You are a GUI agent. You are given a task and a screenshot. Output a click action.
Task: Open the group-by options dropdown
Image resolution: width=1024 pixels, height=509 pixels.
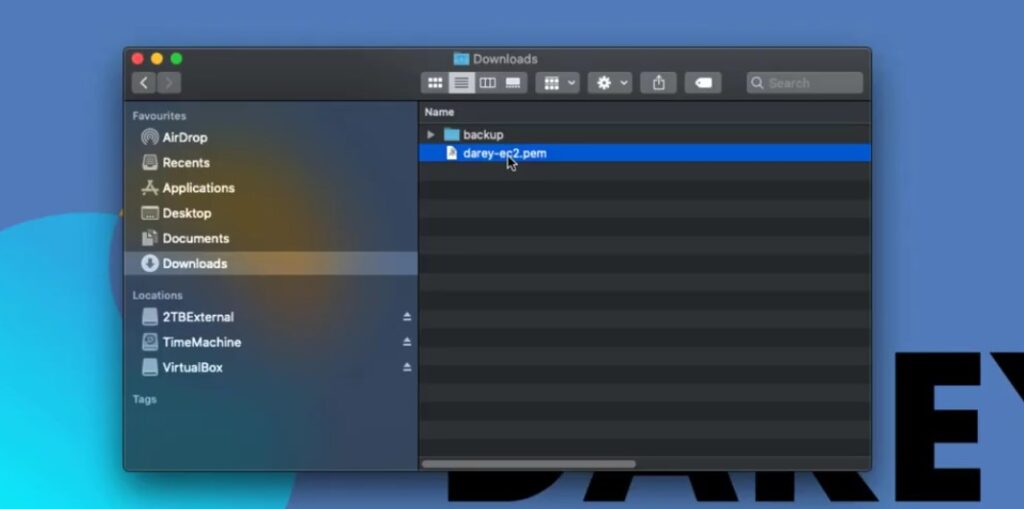pyautogui.click(x=557, y=83)
